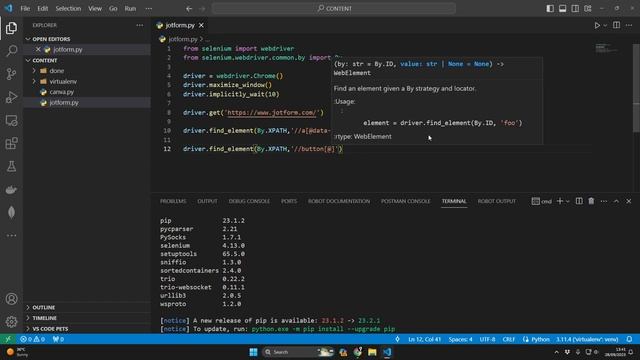Open the File menu

click(x=25, y=9)
